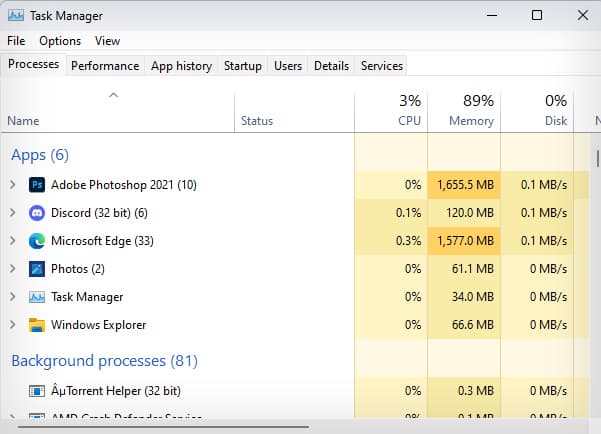This screenshot has height=434, width=601.
Task: Select the Photos (2) row
Action: coord(294,269)
